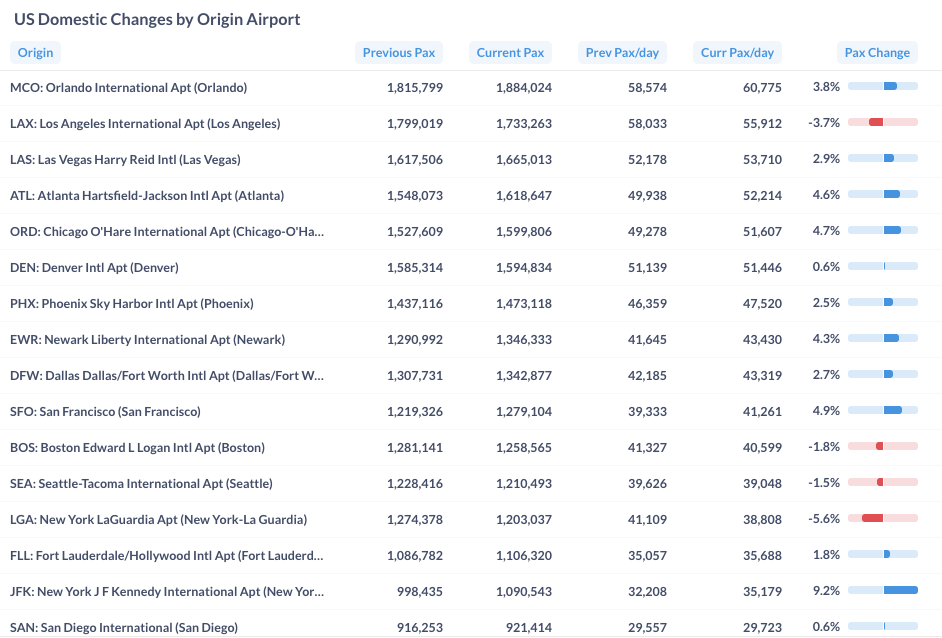This screenshot has width=942, height=638.
Task: Select EWR Newark Liberty current pax 1,346,333
Action: 523,340
